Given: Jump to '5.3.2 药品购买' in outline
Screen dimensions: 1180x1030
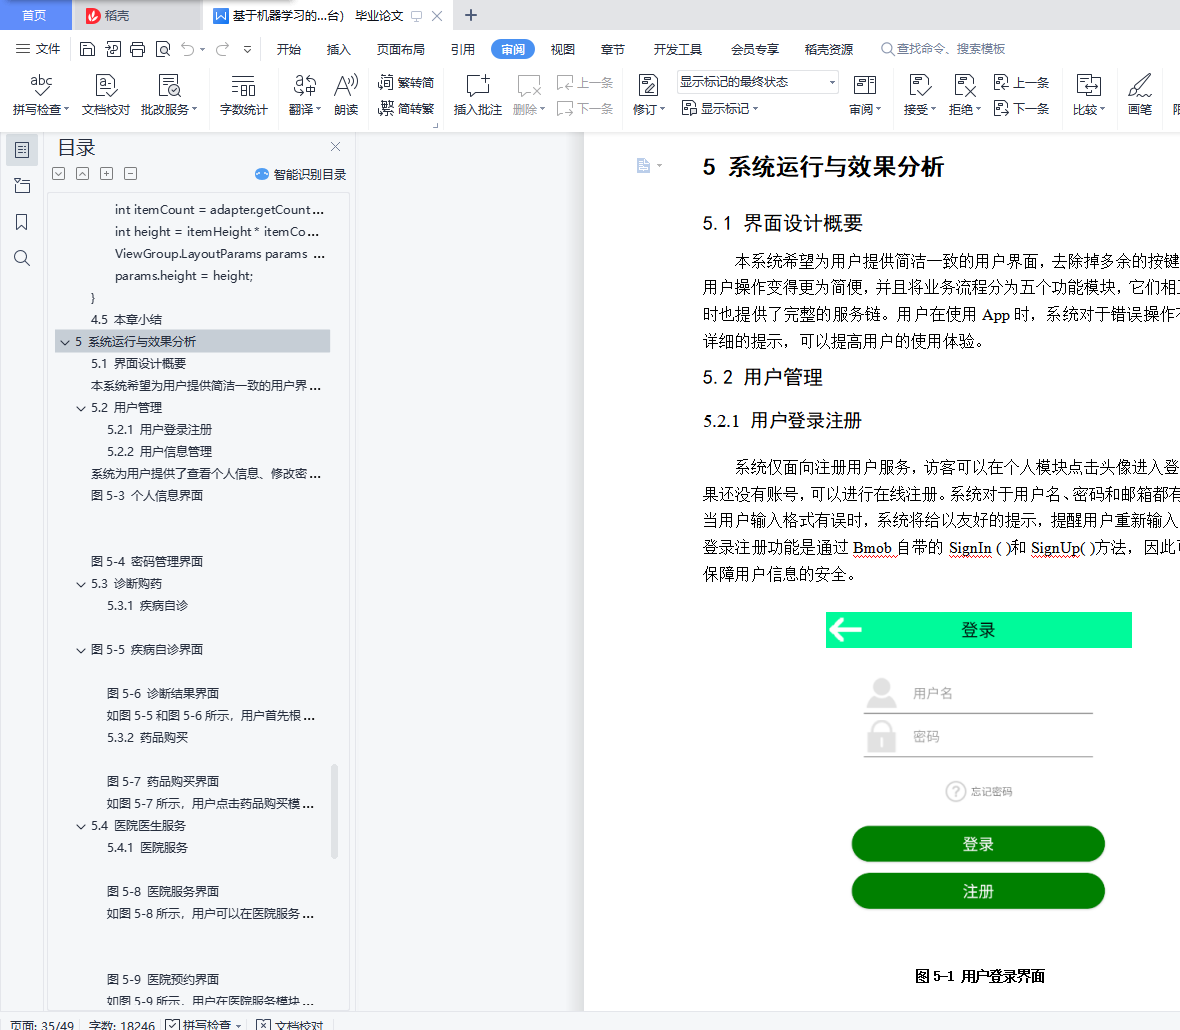Looking at the screenshot, I should coord(148,737).
